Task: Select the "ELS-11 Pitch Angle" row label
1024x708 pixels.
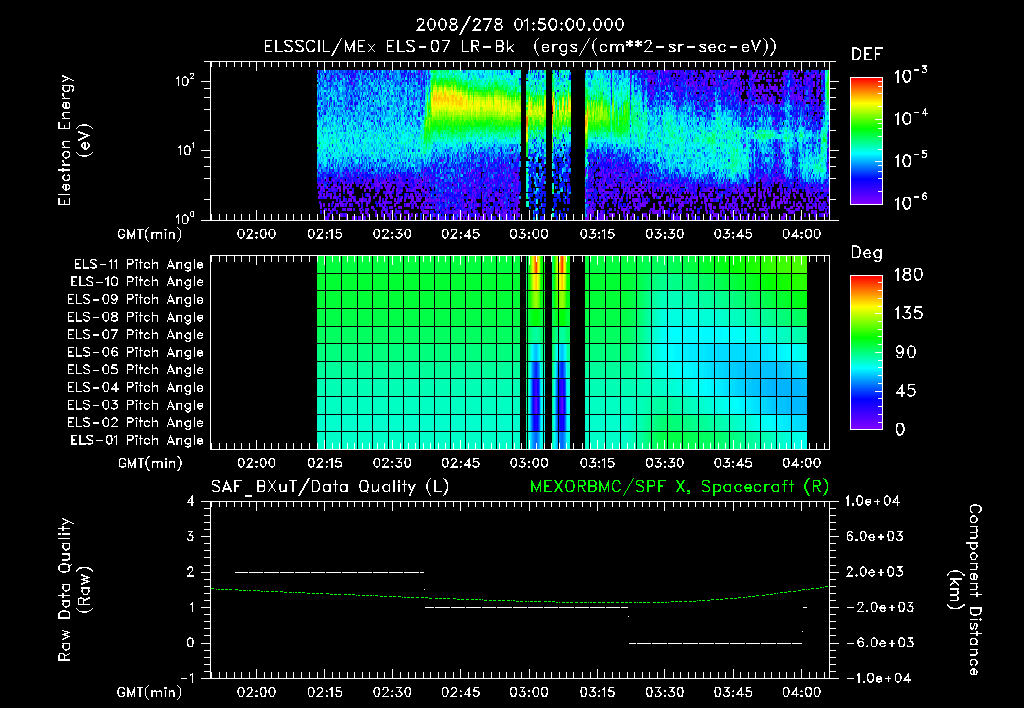Action: [138, 265]
